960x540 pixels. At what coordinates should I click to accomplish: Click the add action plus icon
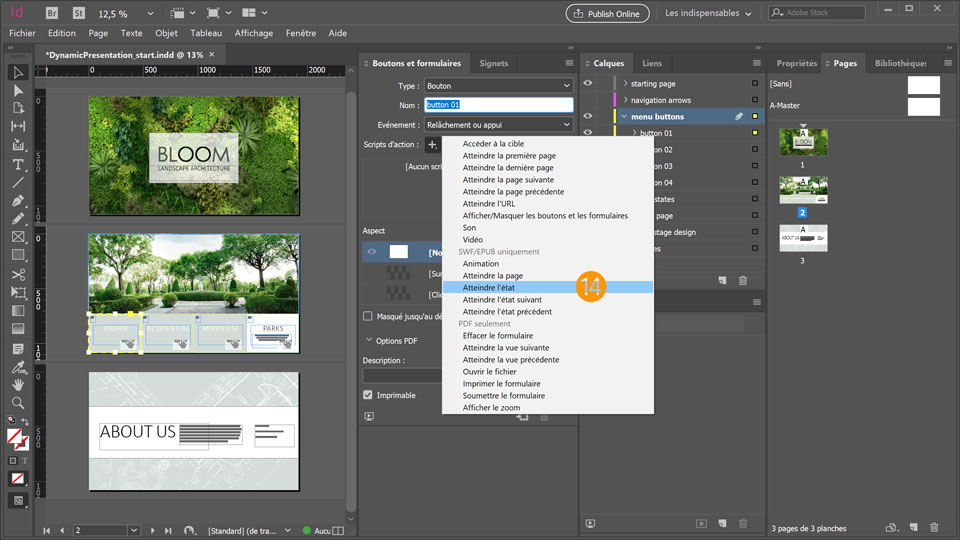coord(432,145)
